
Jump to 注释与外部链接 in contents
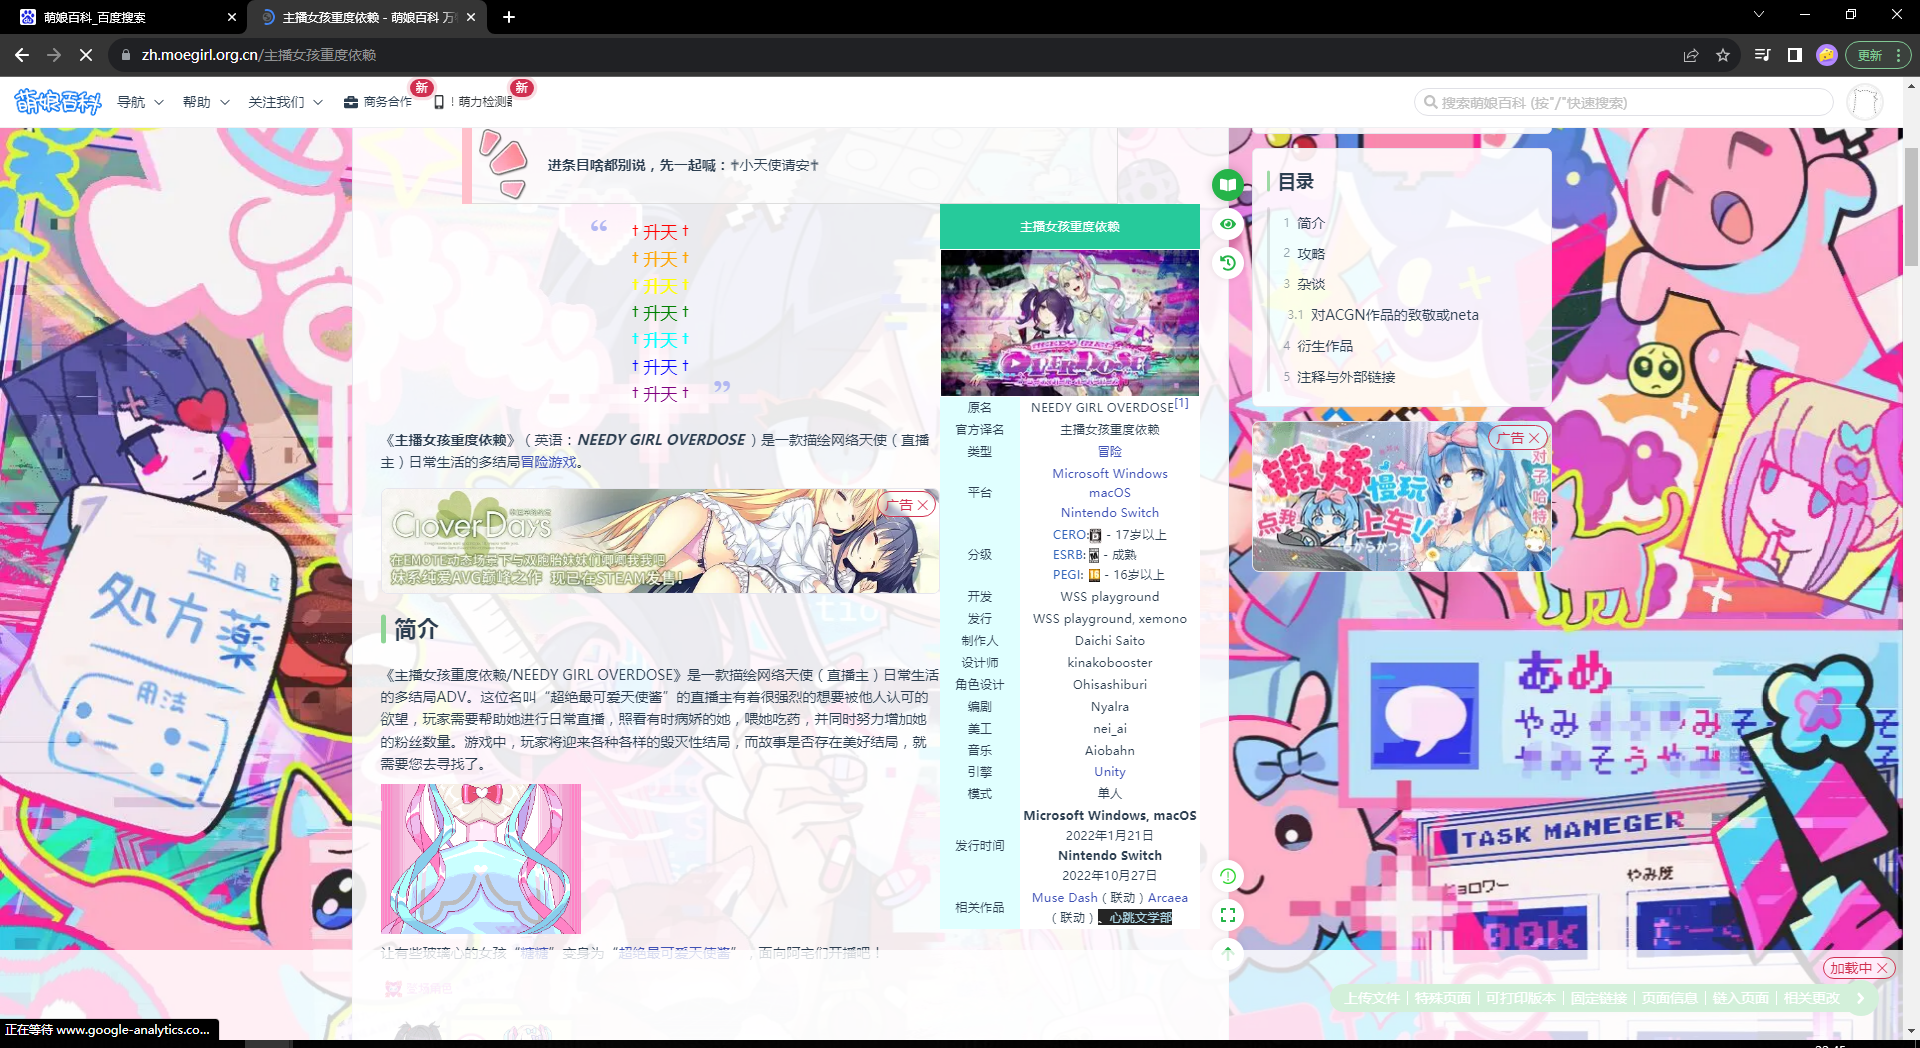tap(1345, 377)
